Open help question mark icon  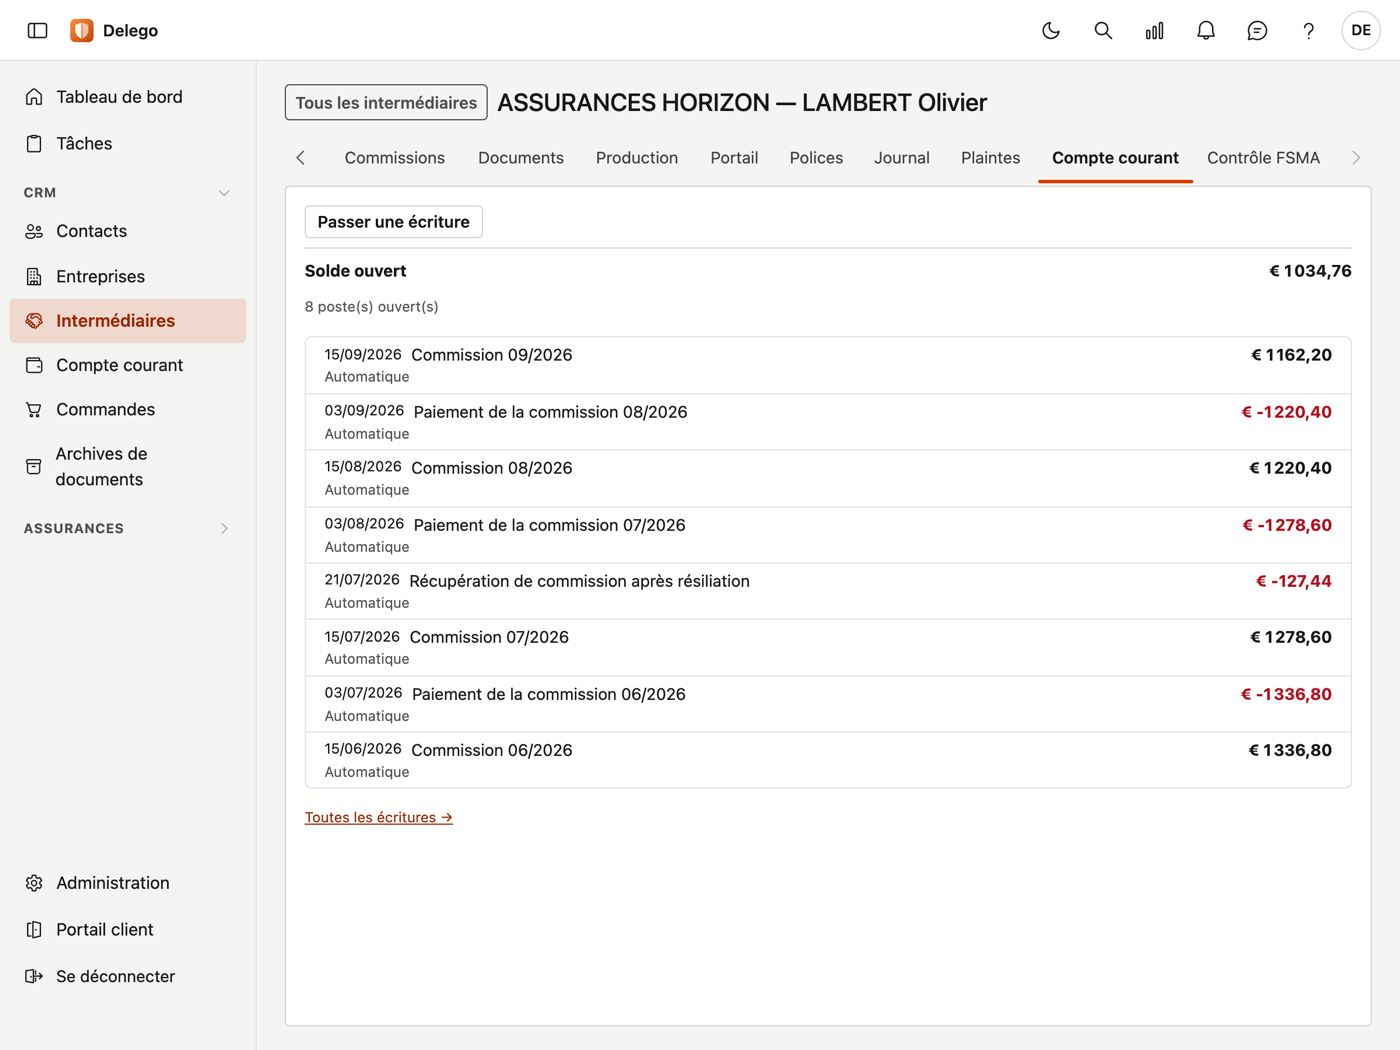[x=1308, y=30]
